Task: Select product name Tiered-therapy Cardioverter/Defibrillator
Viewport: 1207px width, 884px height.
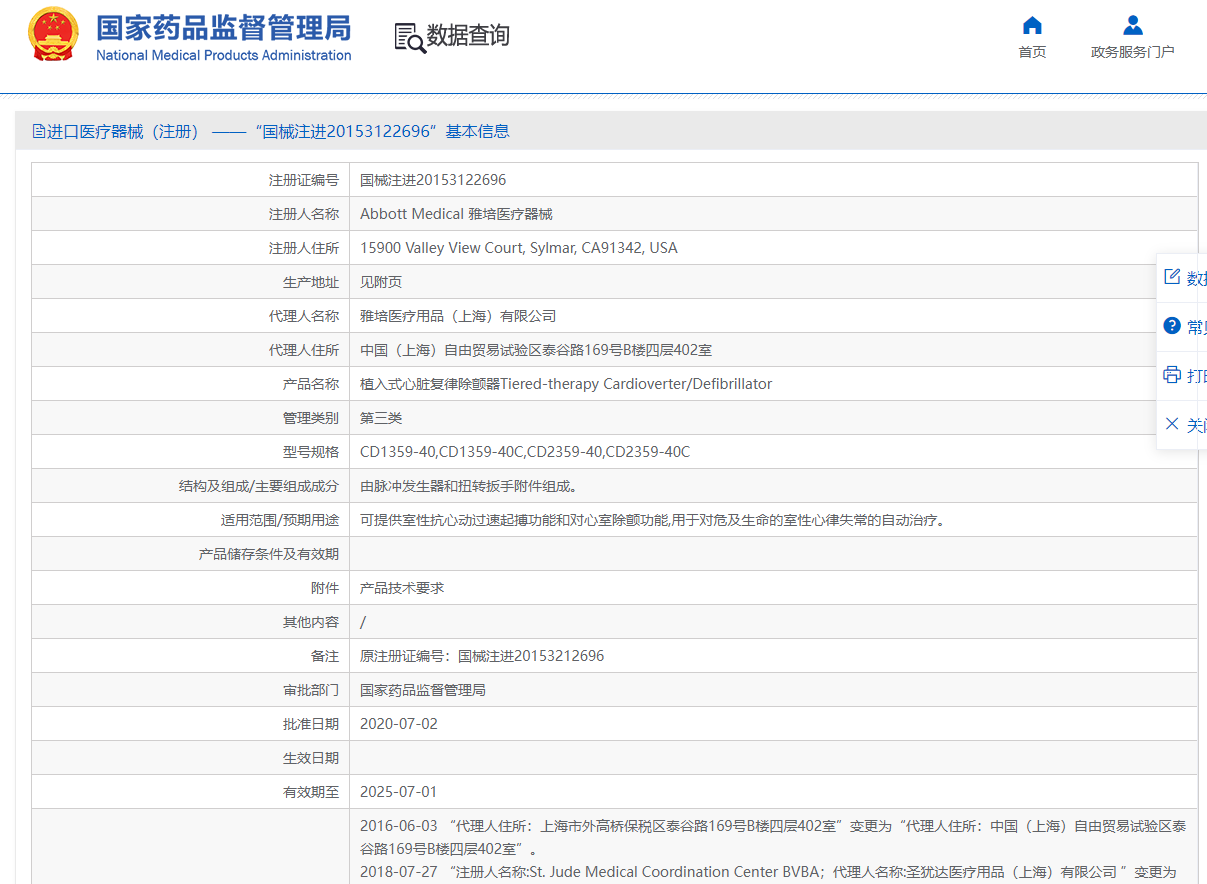Action: (566, 384)
